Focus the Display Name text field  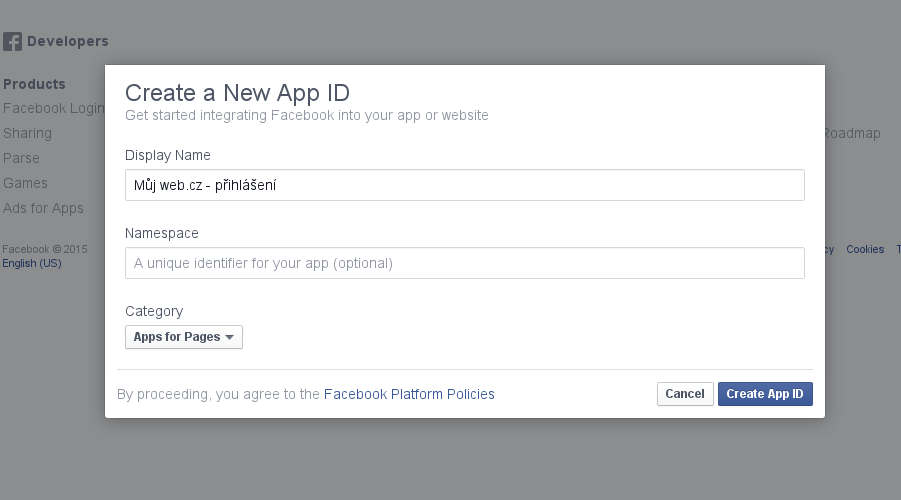click(x=465, y=185)
